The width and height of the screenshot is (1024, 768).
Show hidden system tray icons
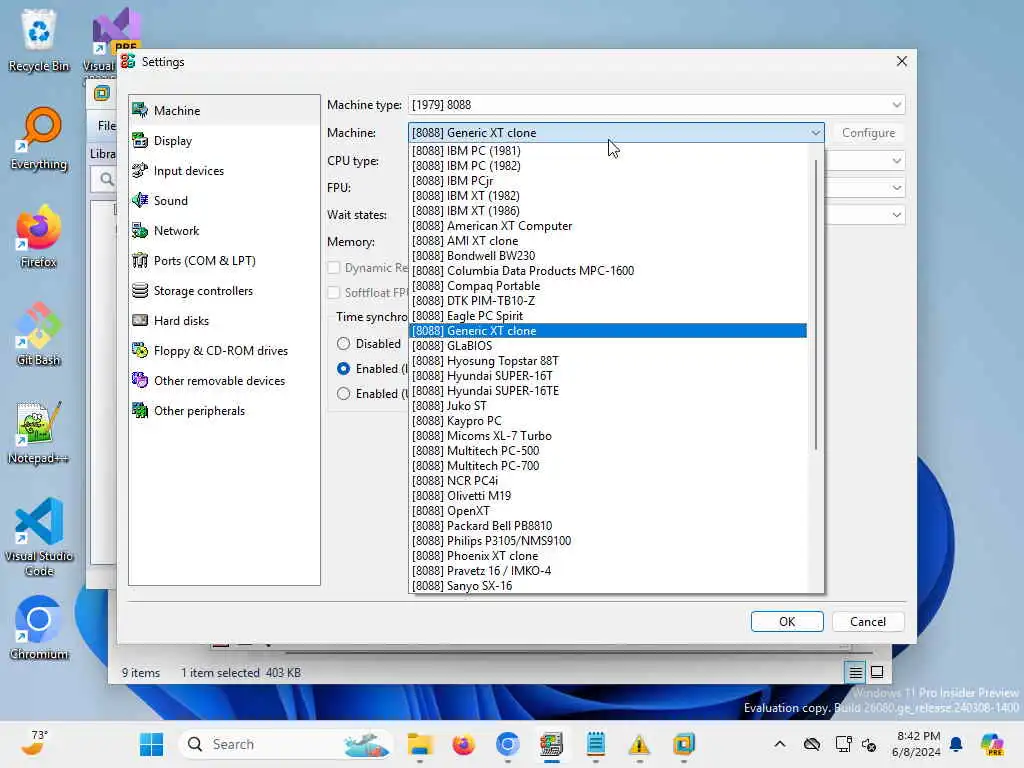pos(780,744)
